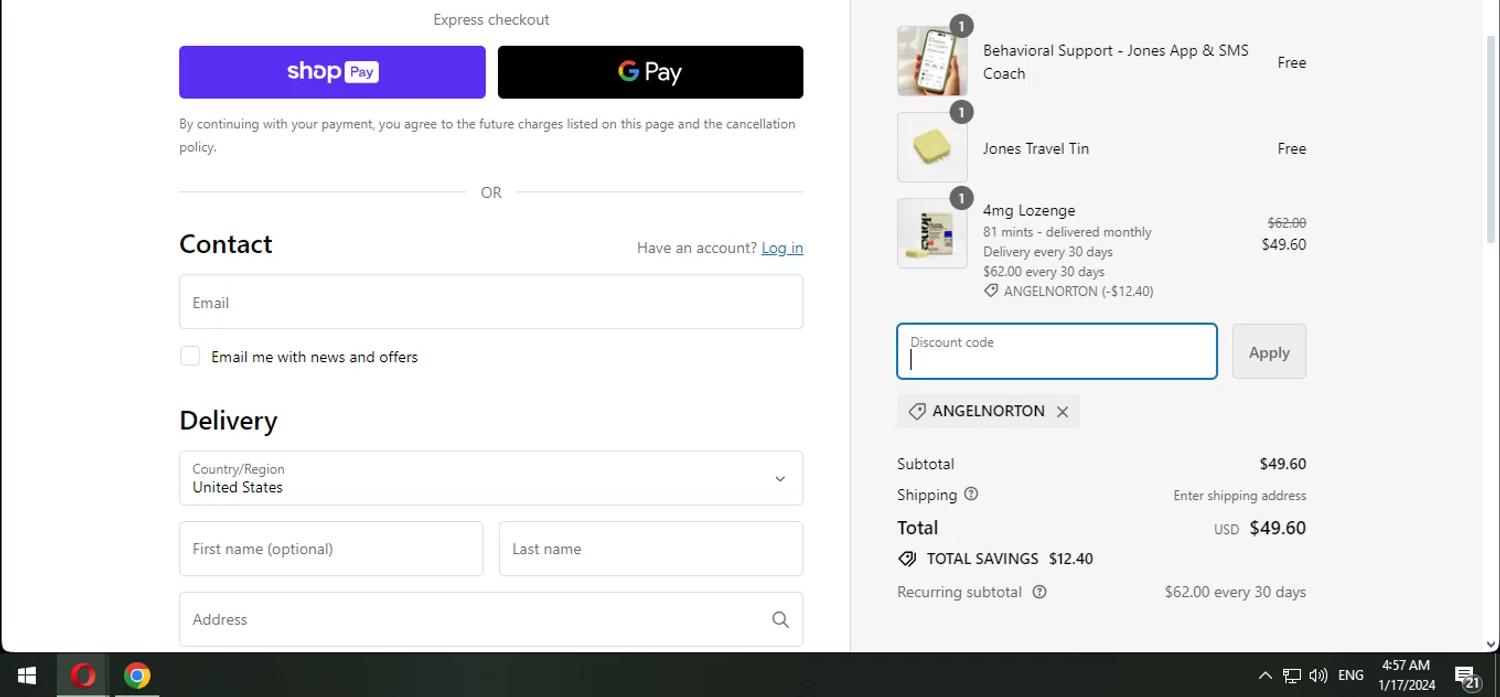Show hidden system tray icons

(1265, 676)
